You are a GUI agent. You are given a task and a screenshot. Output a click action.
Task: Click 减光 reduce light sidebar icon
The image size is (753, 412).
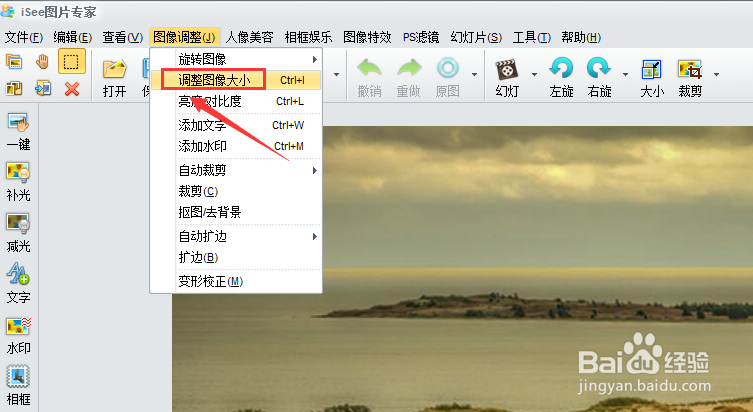(18, 233)
